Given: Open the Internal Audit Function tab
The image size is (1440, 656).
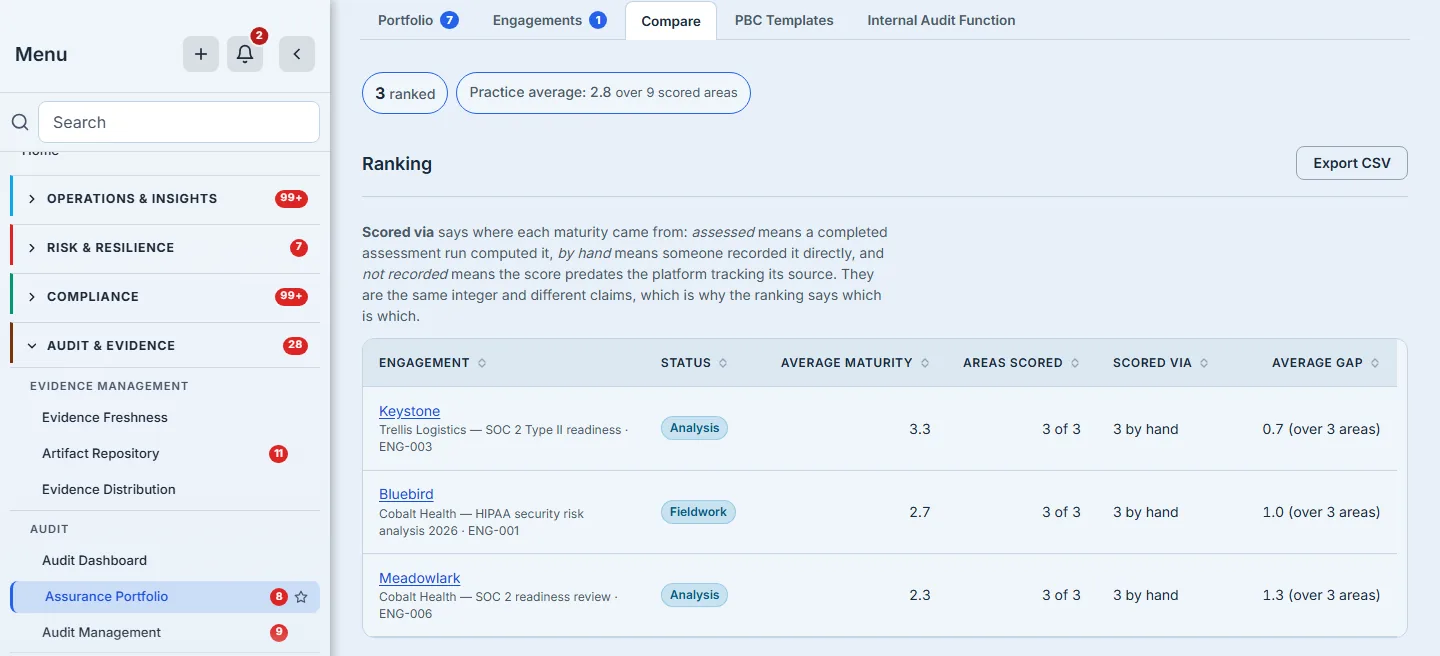Looking at the screenshot, I should [941, 20].
